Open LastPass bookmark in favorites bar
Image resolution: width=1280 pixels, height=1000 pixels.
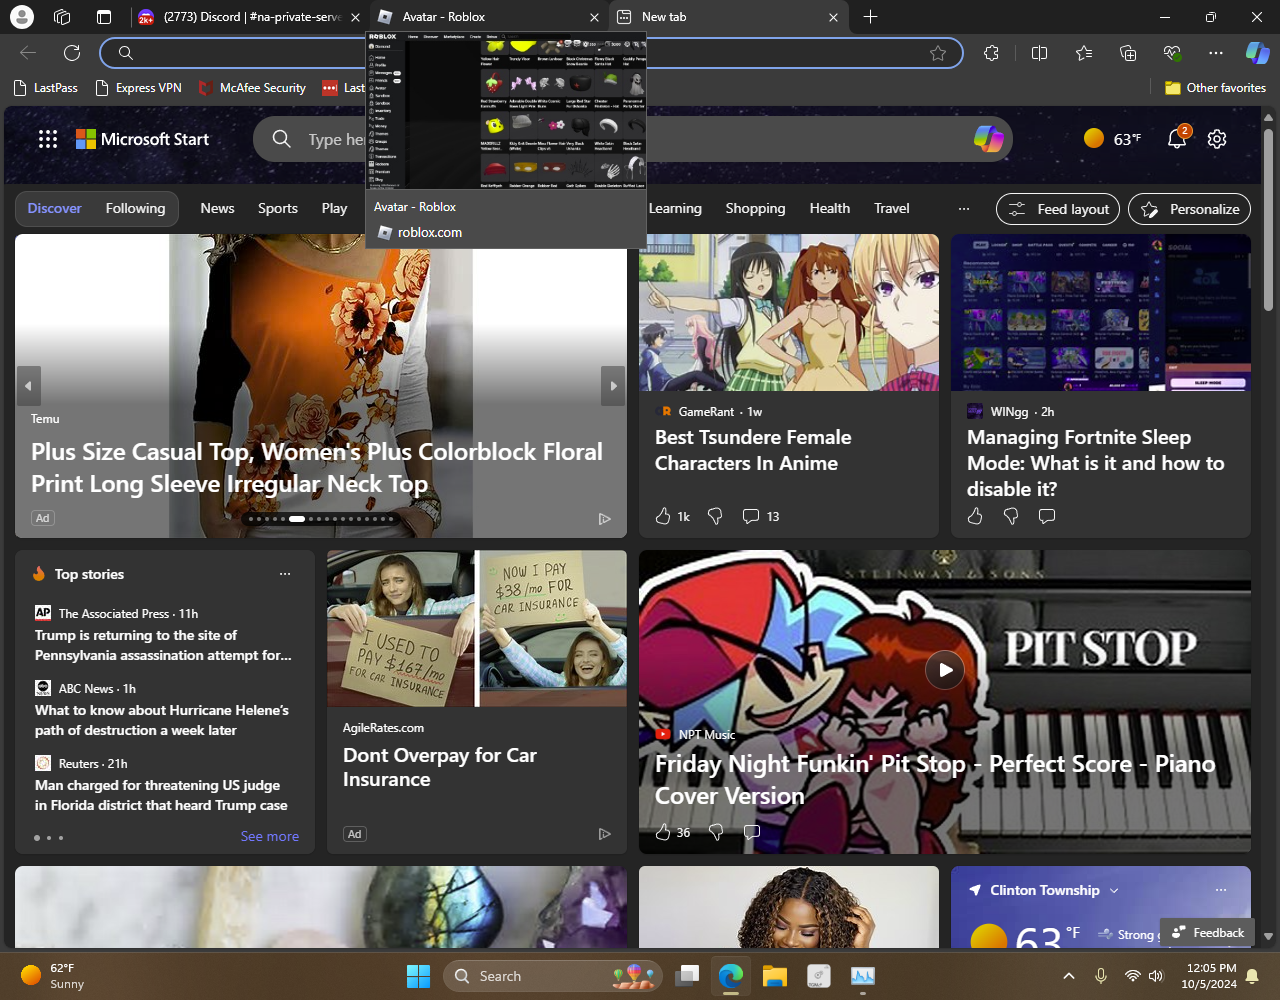(46, 87)
